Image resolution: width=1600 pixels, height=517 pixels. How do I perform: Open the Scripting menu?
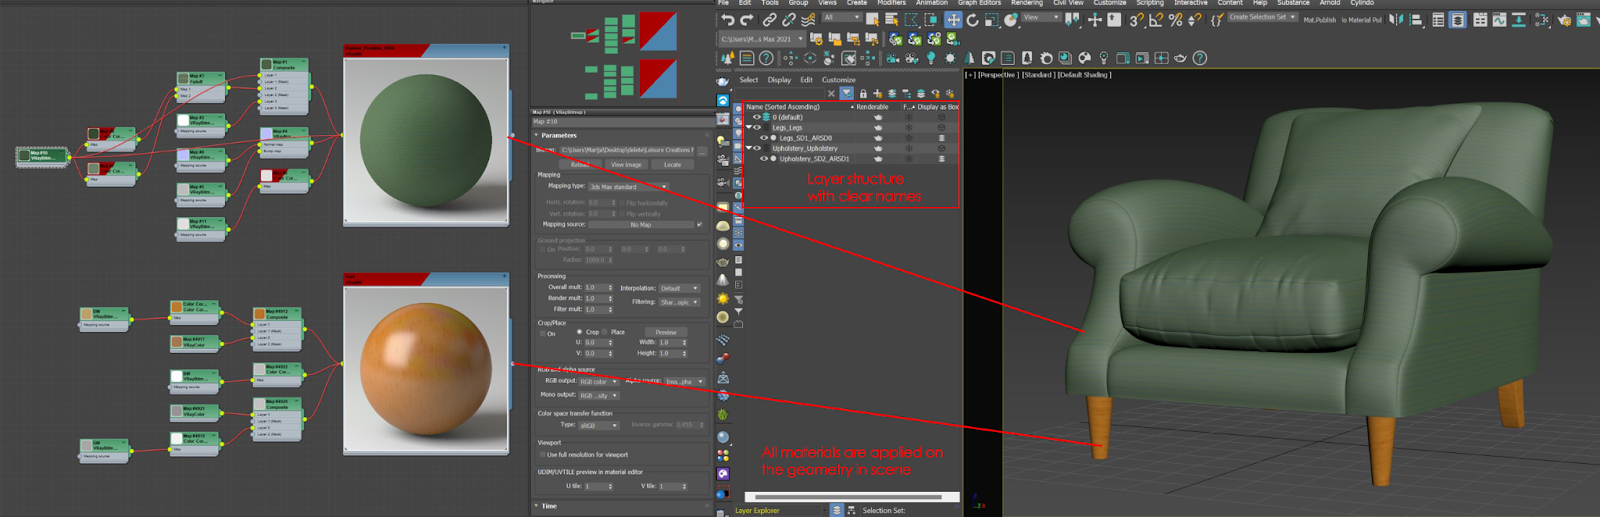click(1150, 3)
